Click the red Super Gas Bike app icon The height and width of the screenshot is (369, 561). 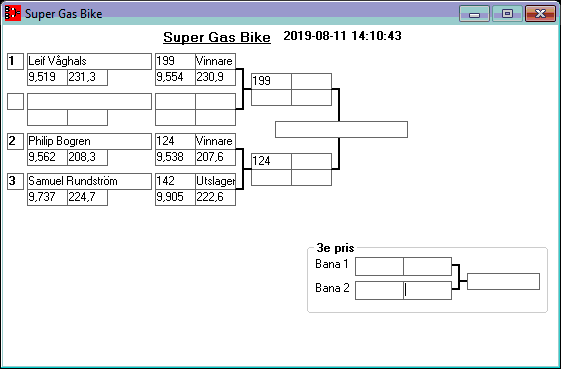pyautogui.click(x=13, y=14)
